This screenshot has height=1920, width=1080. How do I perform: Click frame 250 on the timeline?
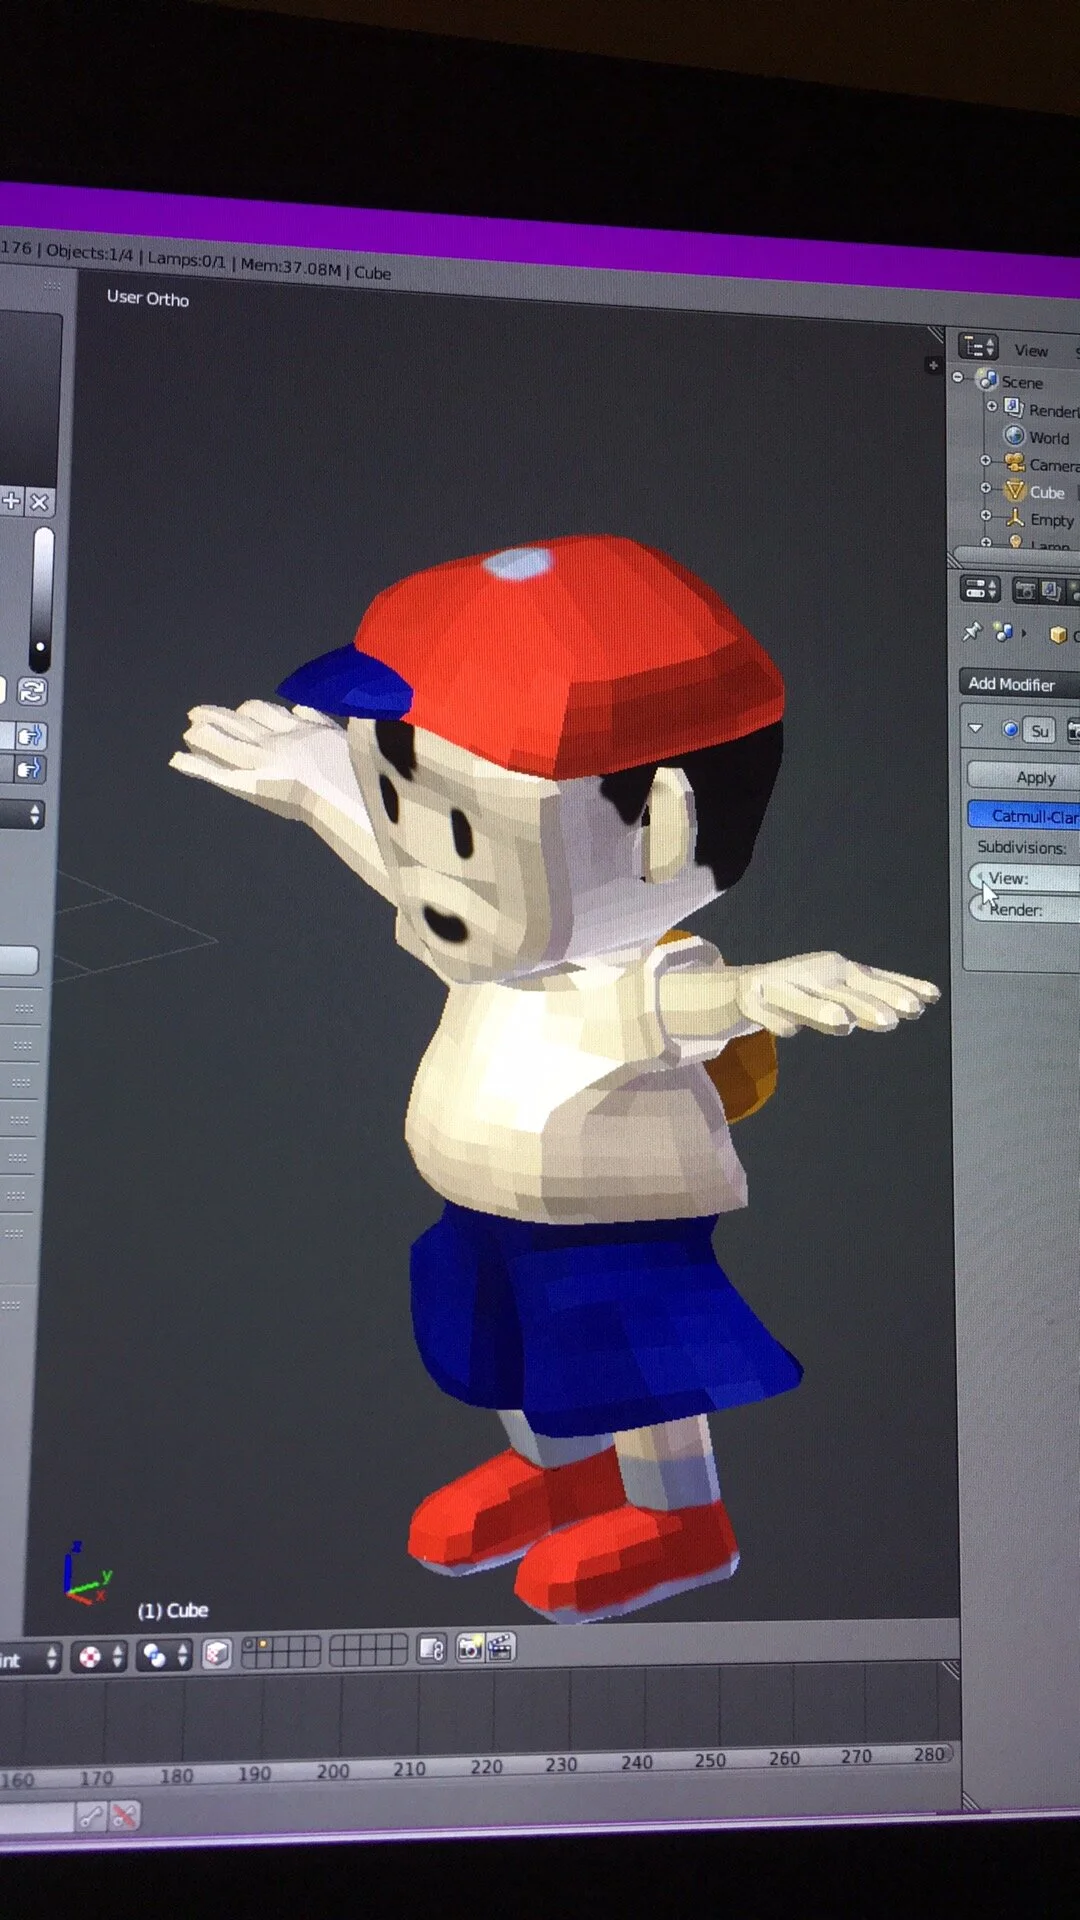coord(710,1760)
